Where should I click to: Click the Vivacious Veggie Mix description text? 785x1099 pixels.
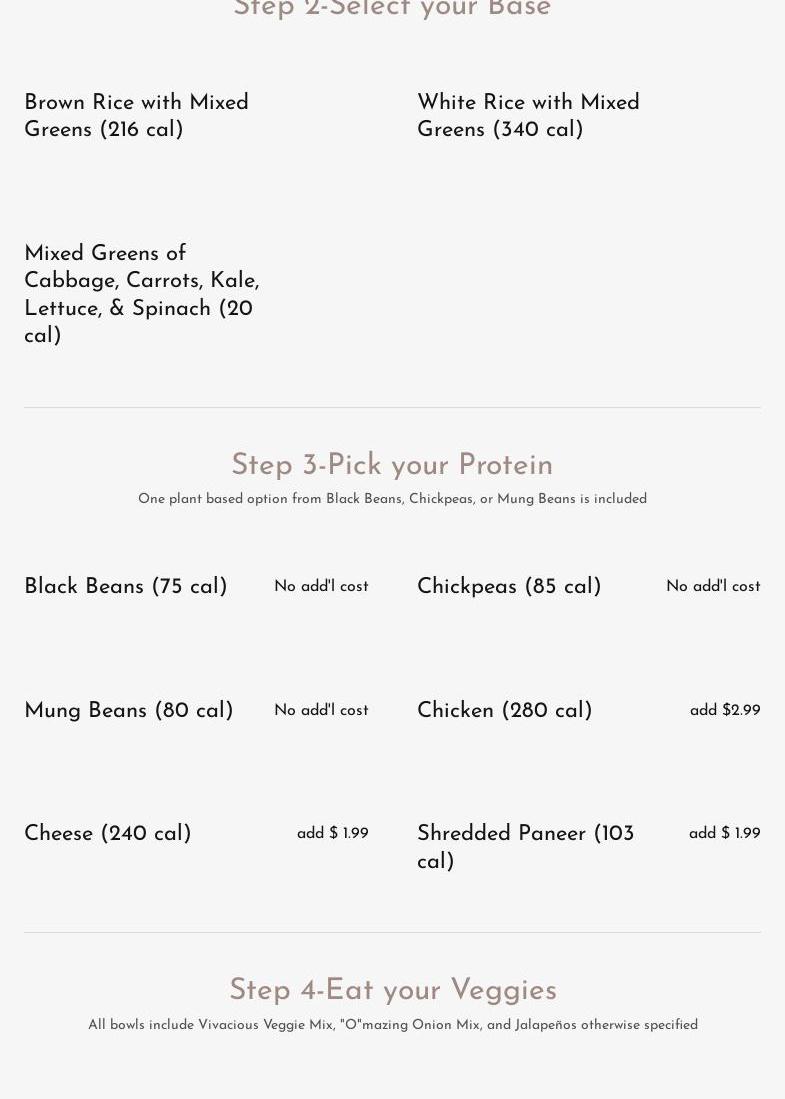[392, 1025]
